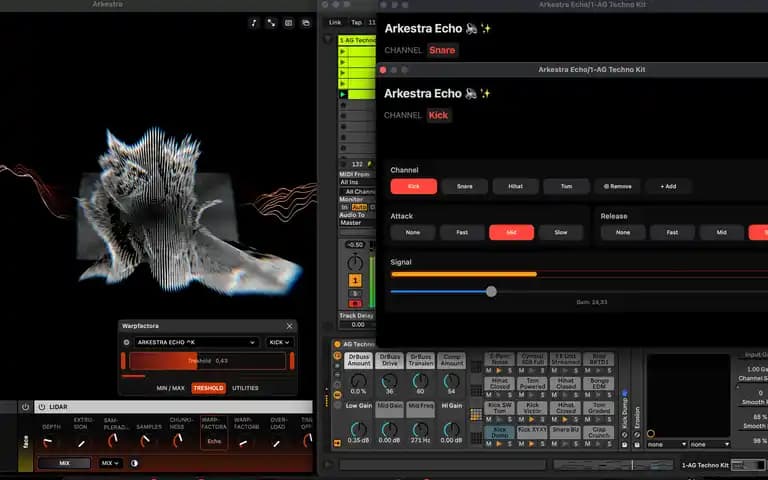Image resolution: width=768 pixels, height=480 pixels.
Task: Open the first none dropdown under display
Action: click(x=667, y=444)
